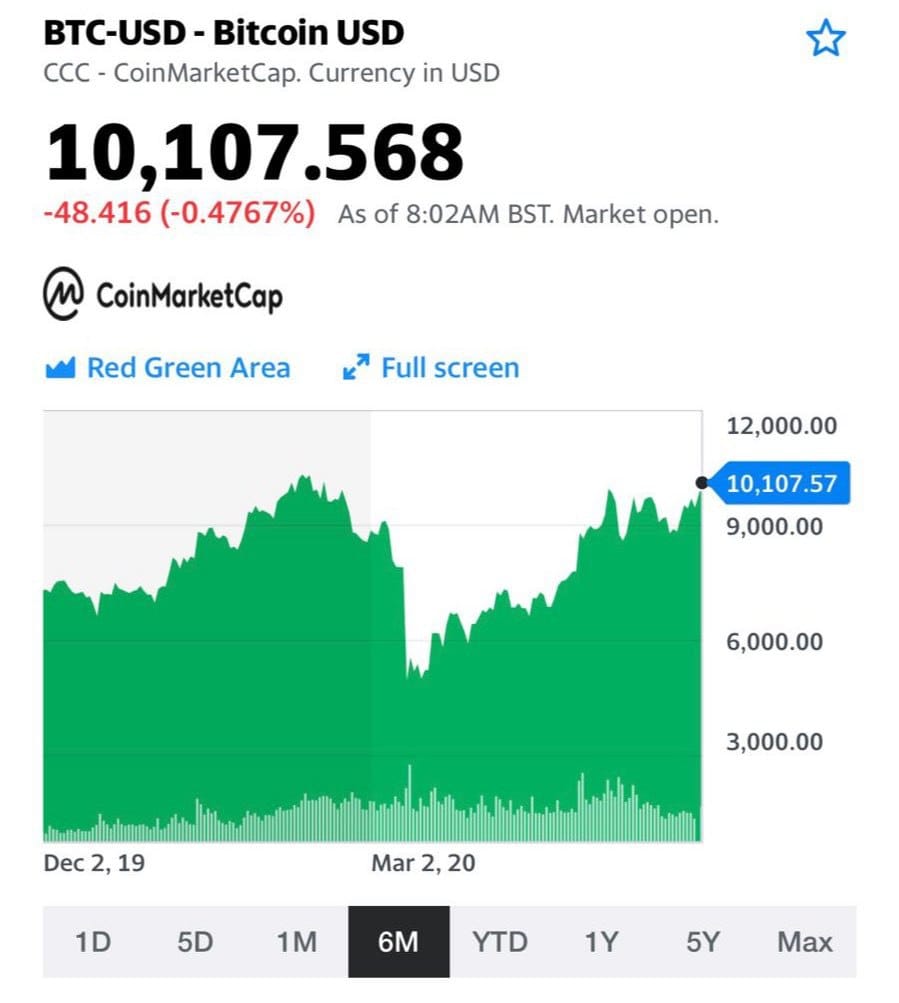This screenshot has height=1003, width=899.
Task: Click the 12,000.00 axis label
Action: [x=781, y=426]
